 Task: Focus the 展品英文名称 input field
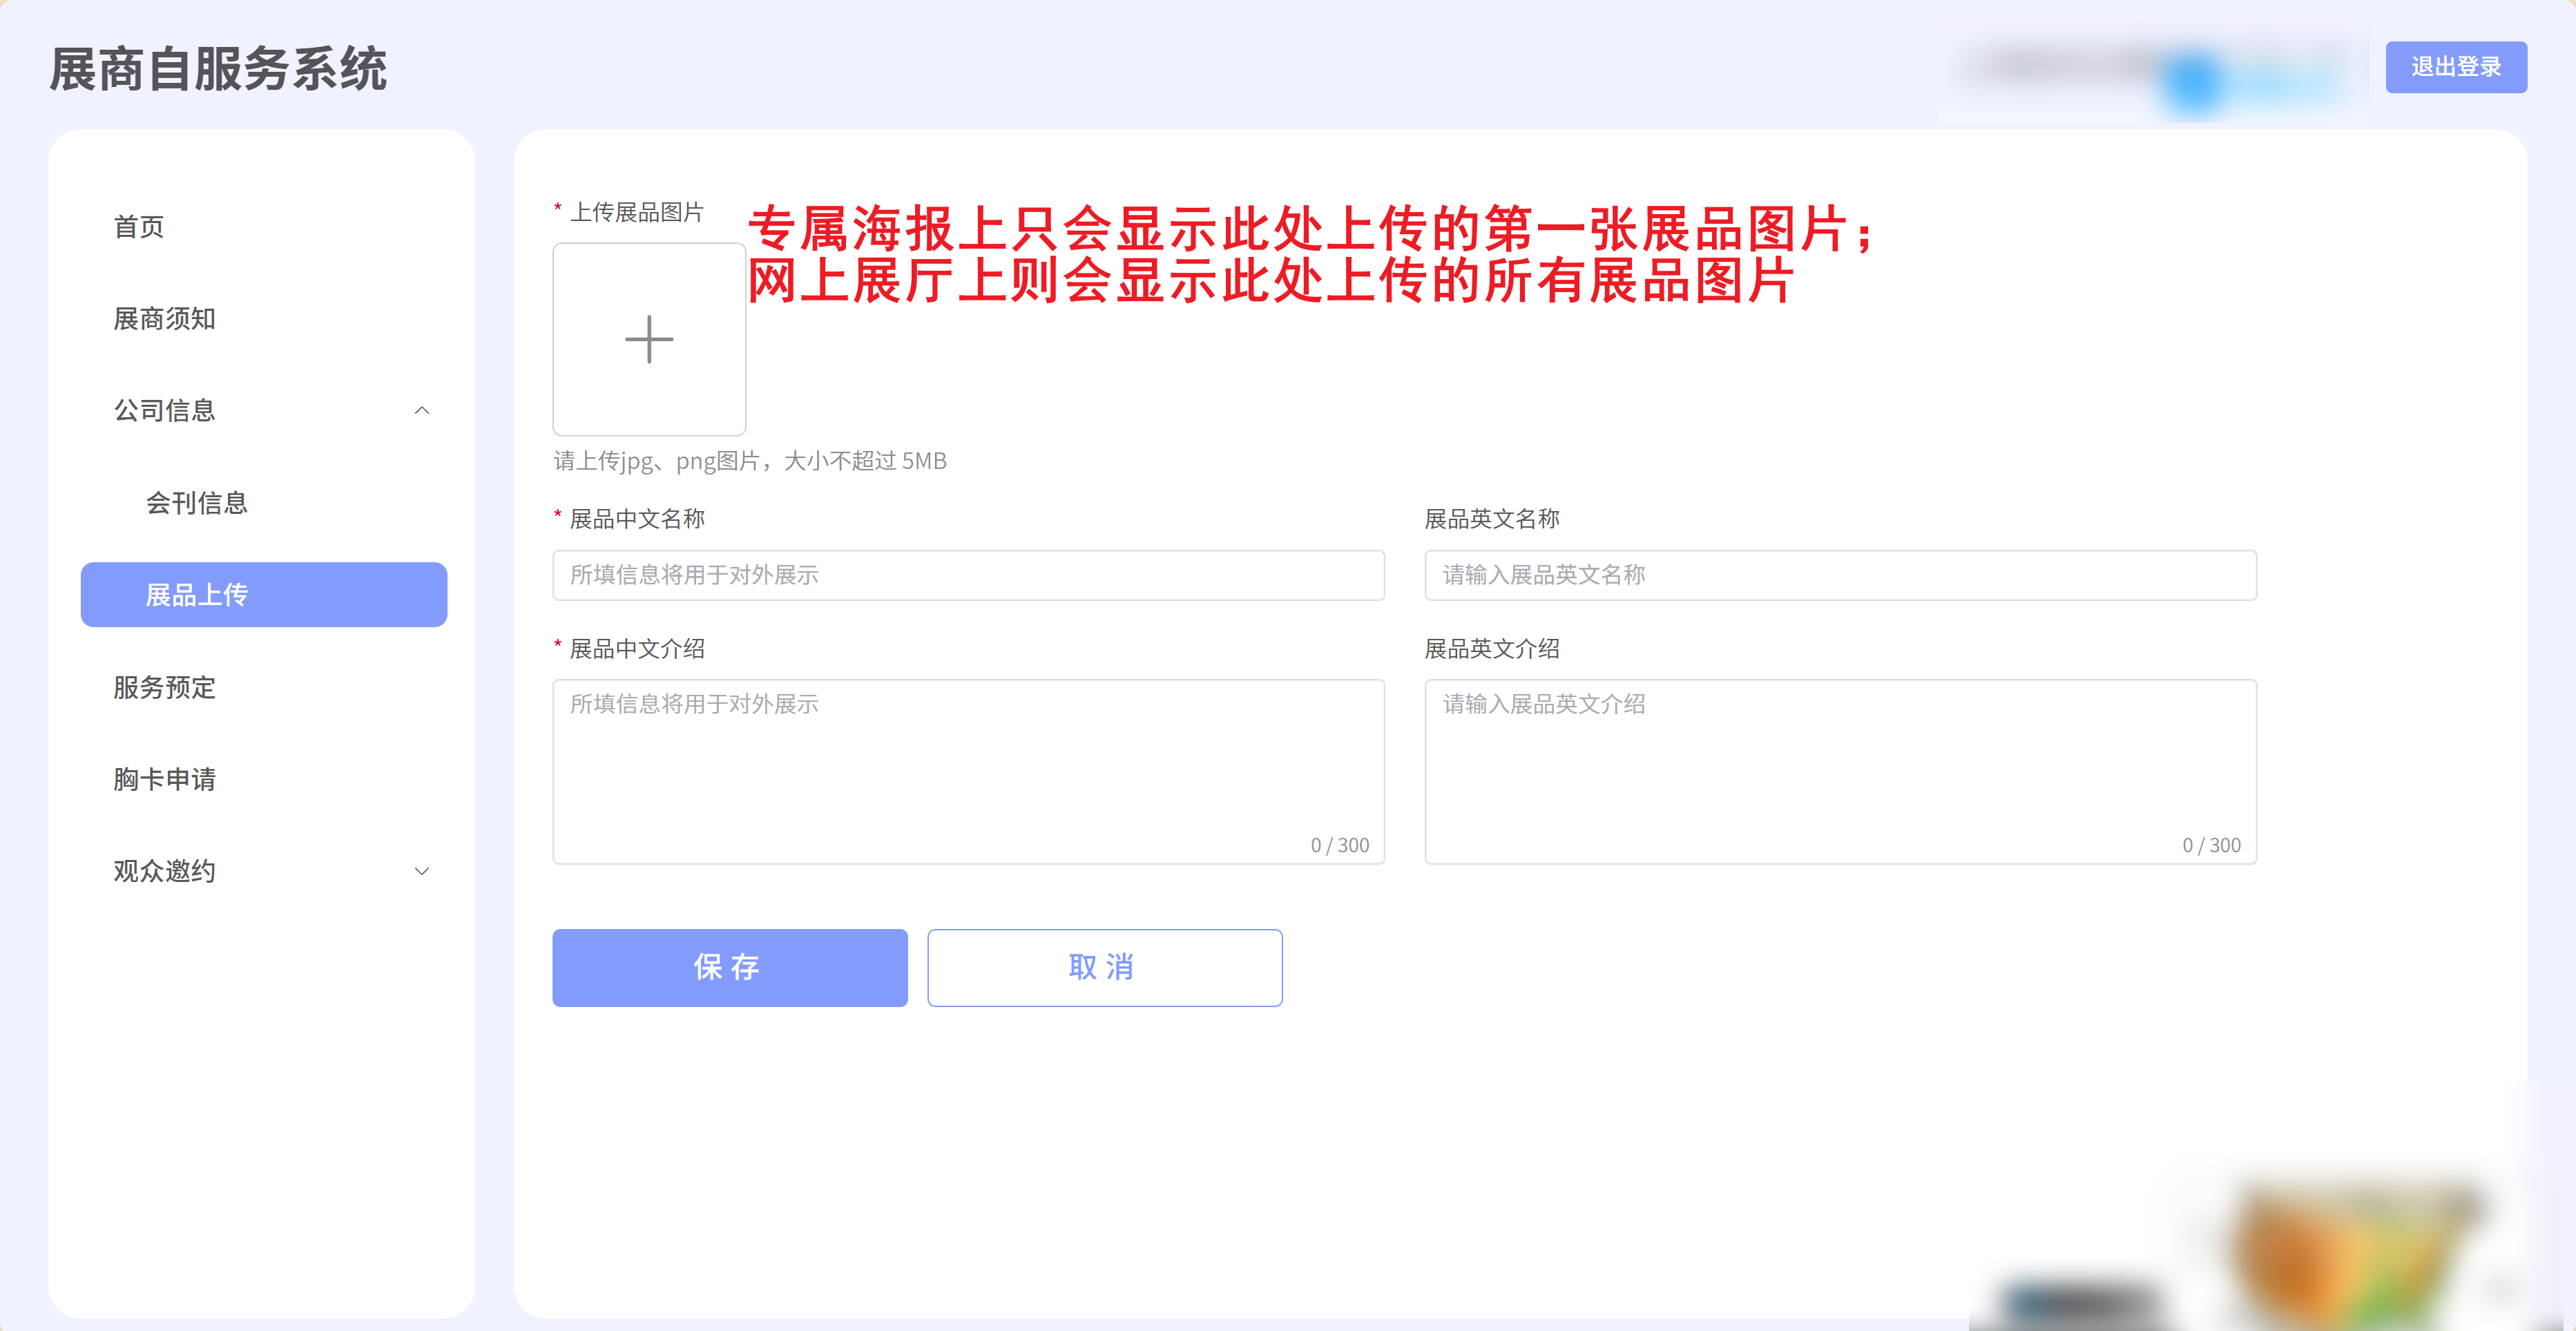tap(1840, 575)
